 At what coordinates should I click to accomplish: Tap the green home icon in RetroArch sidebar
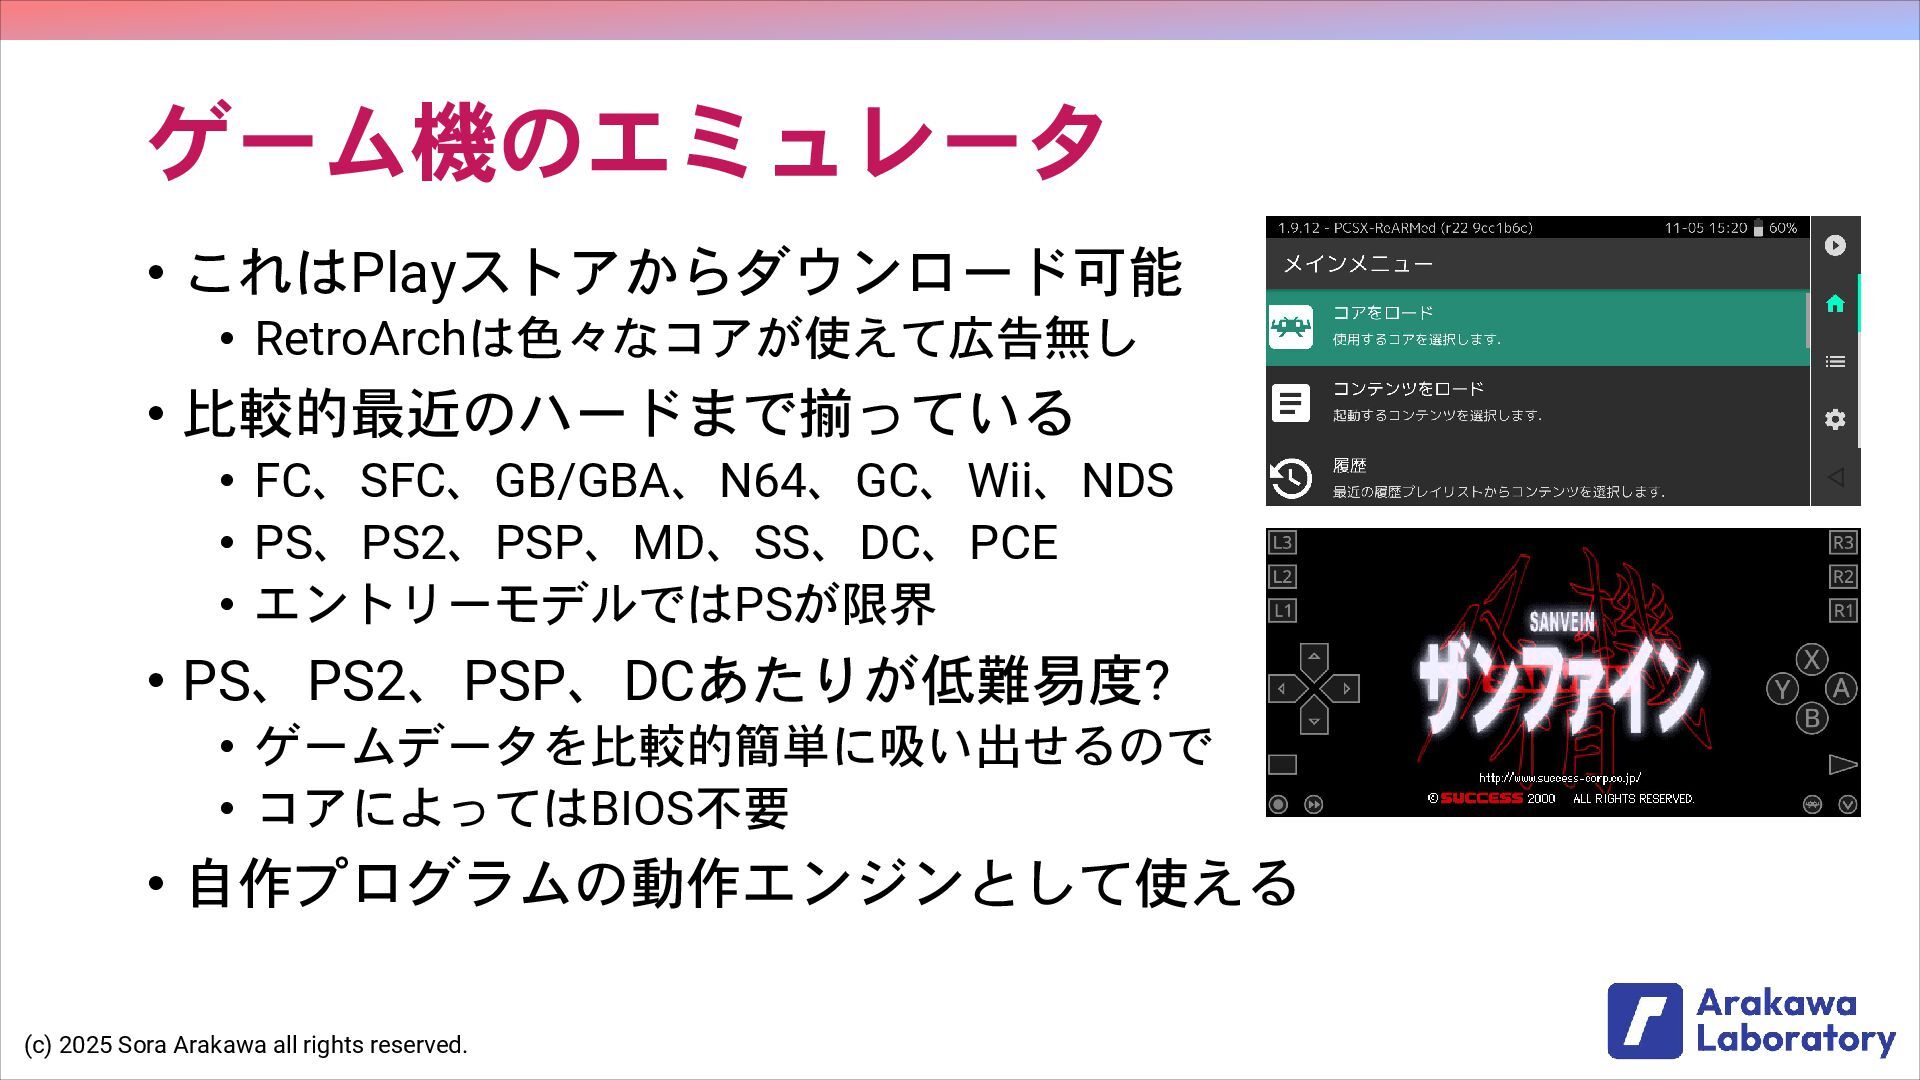pyautogui.click(x=1834, y=304)
